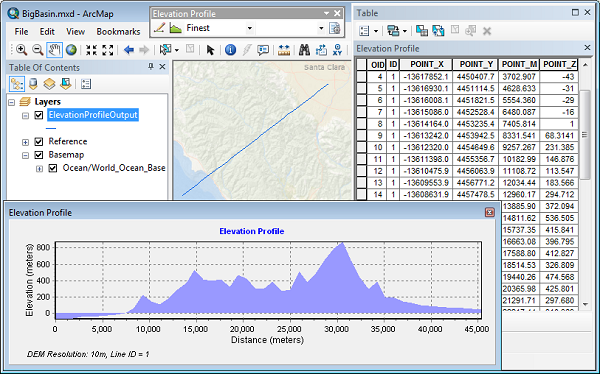
Task: Choose the black Select Elements arrow
Action: tap(210, 50)
